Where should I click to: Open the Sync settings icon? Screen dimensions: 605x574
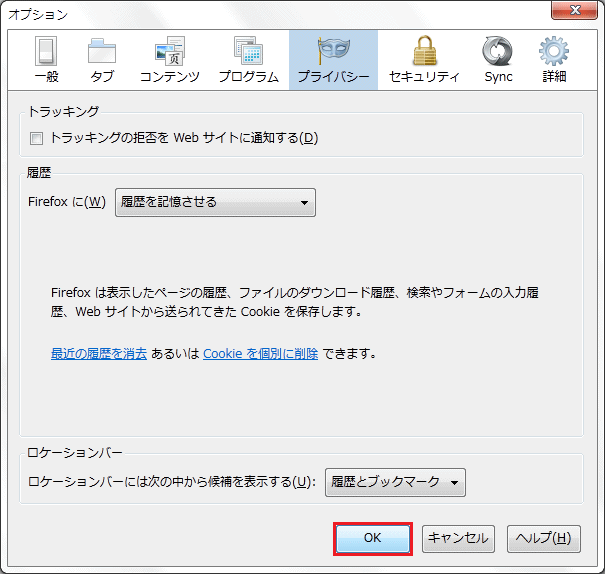(498, 60)
